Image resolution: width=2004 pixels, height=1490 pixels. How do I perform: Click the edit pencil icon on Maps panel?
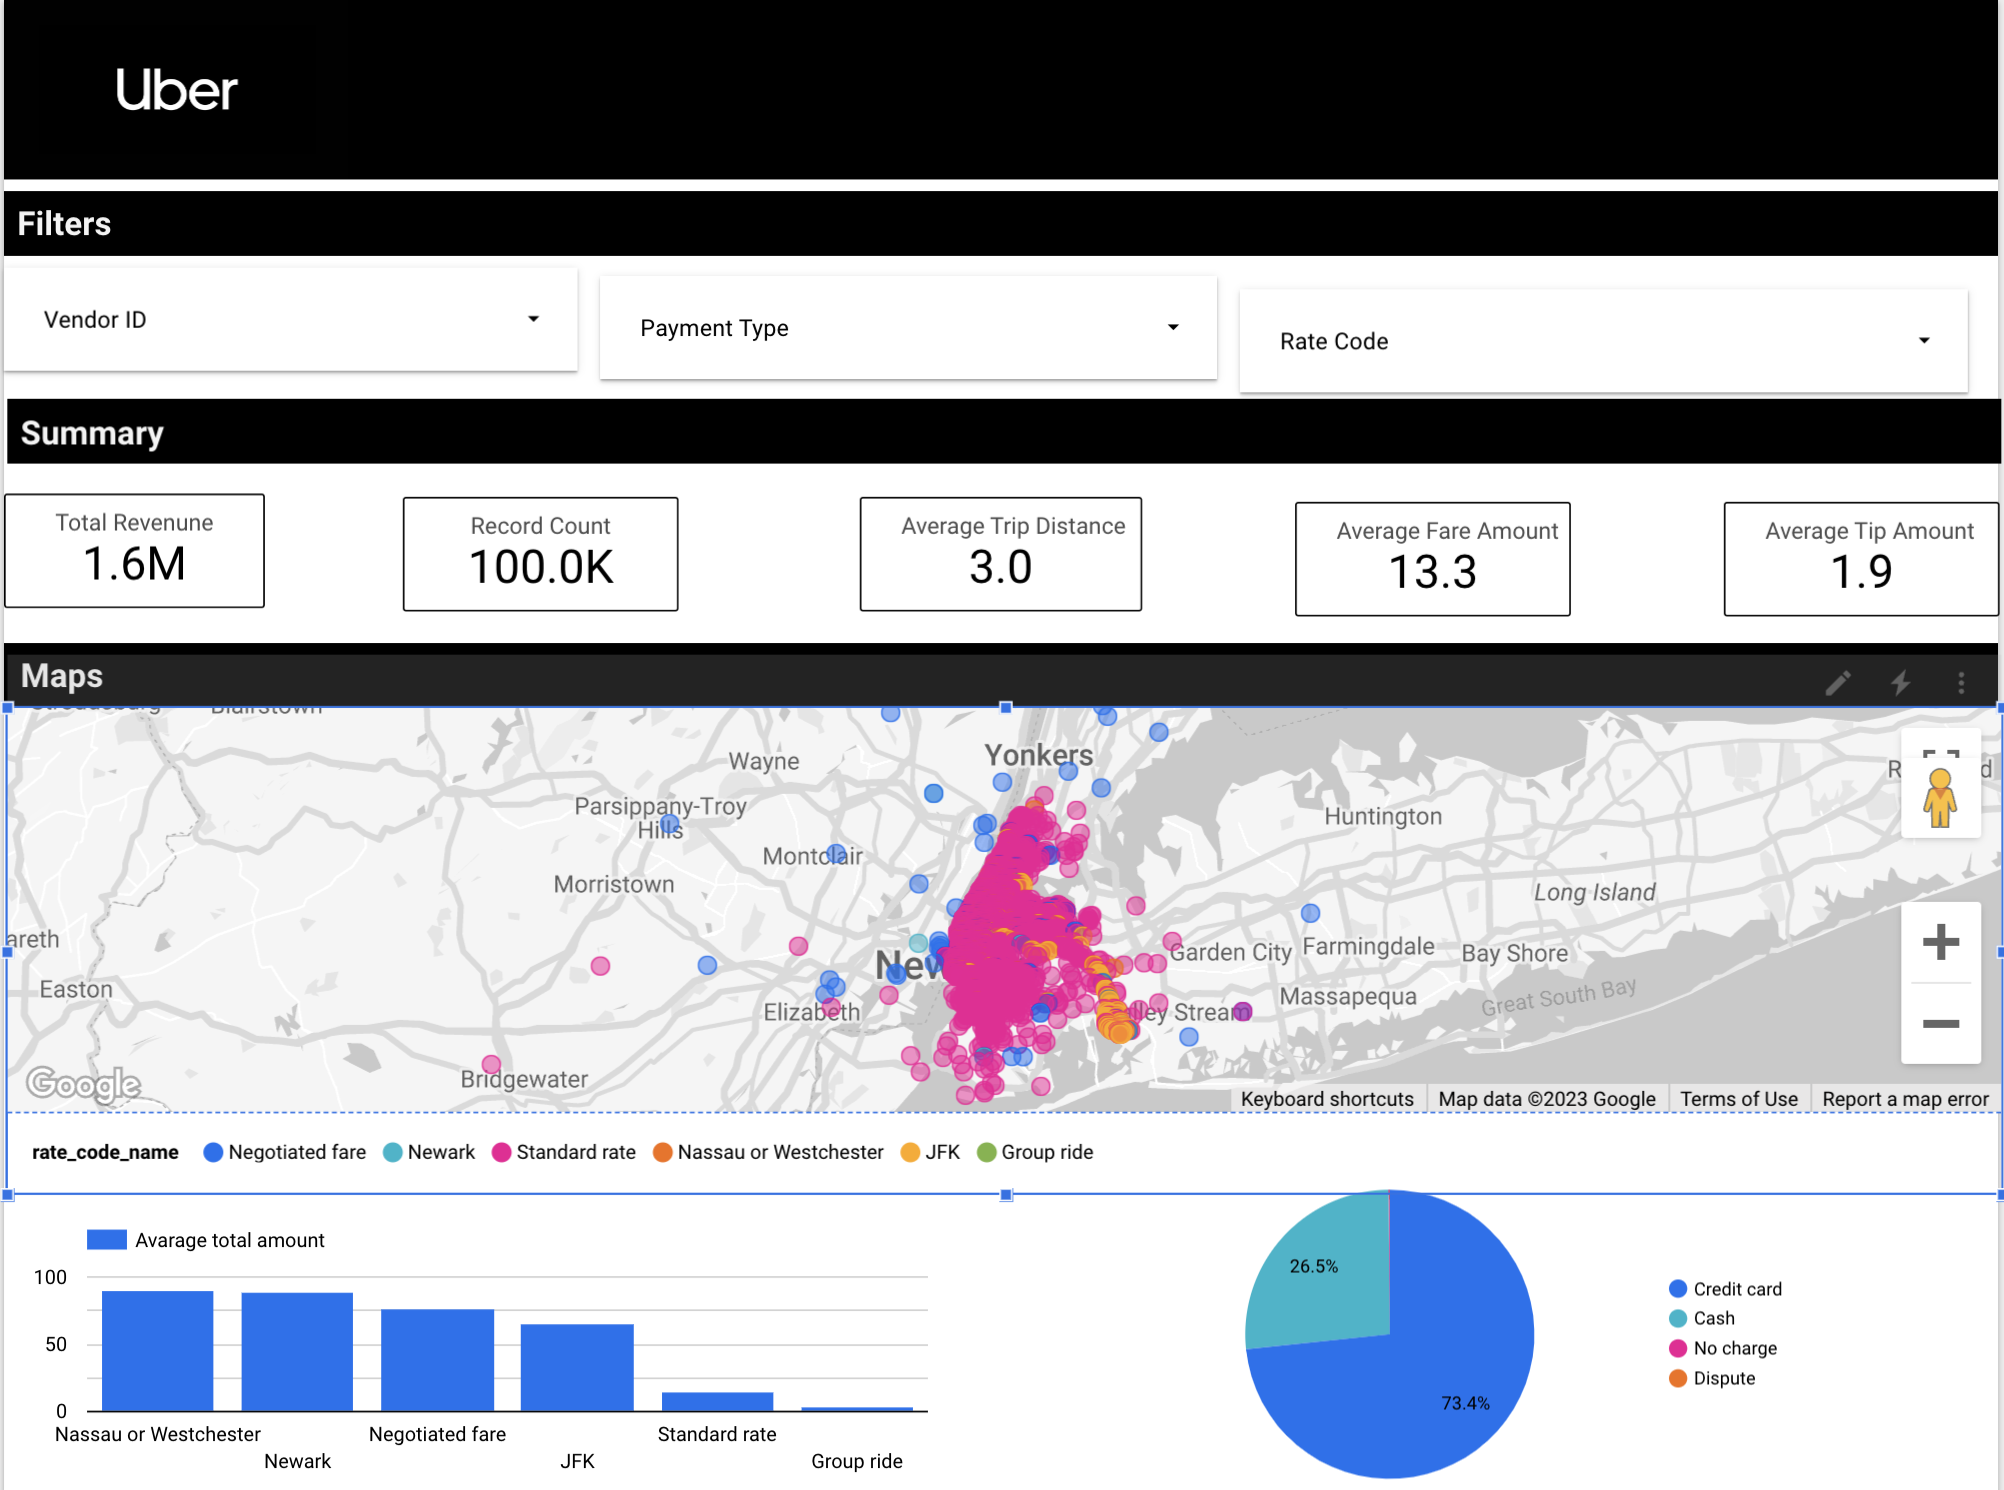coord(1838,681)
